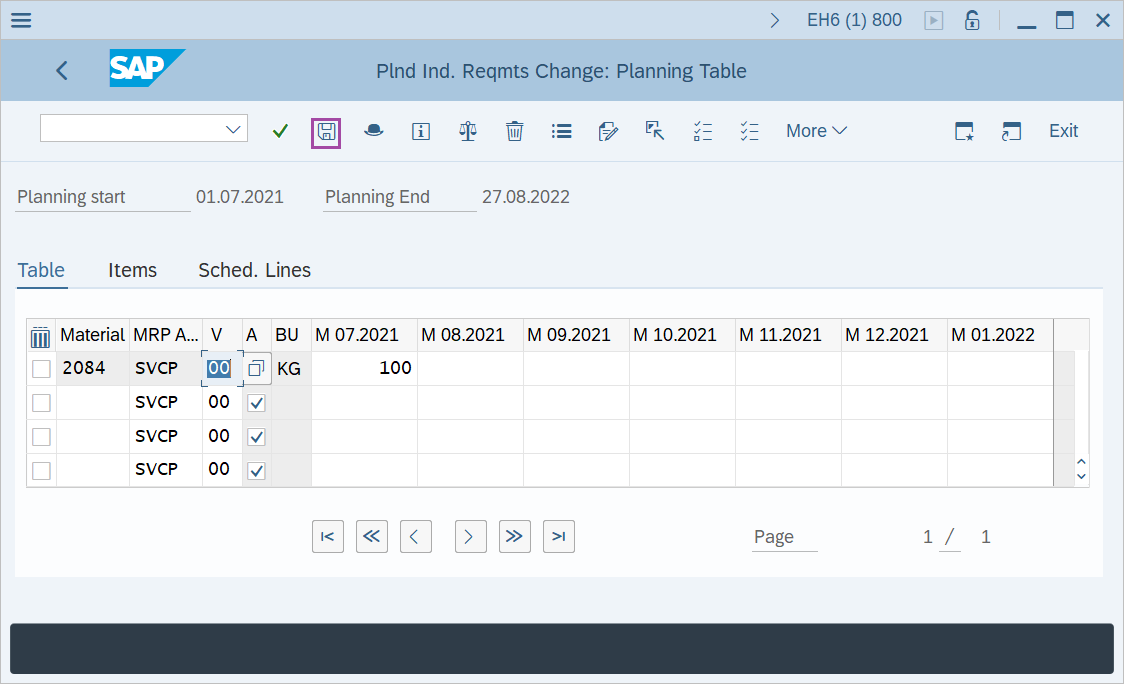This screenshot has width=1124, height=684.
Task: Open value help next to version field
Action: tap(256, 369)
